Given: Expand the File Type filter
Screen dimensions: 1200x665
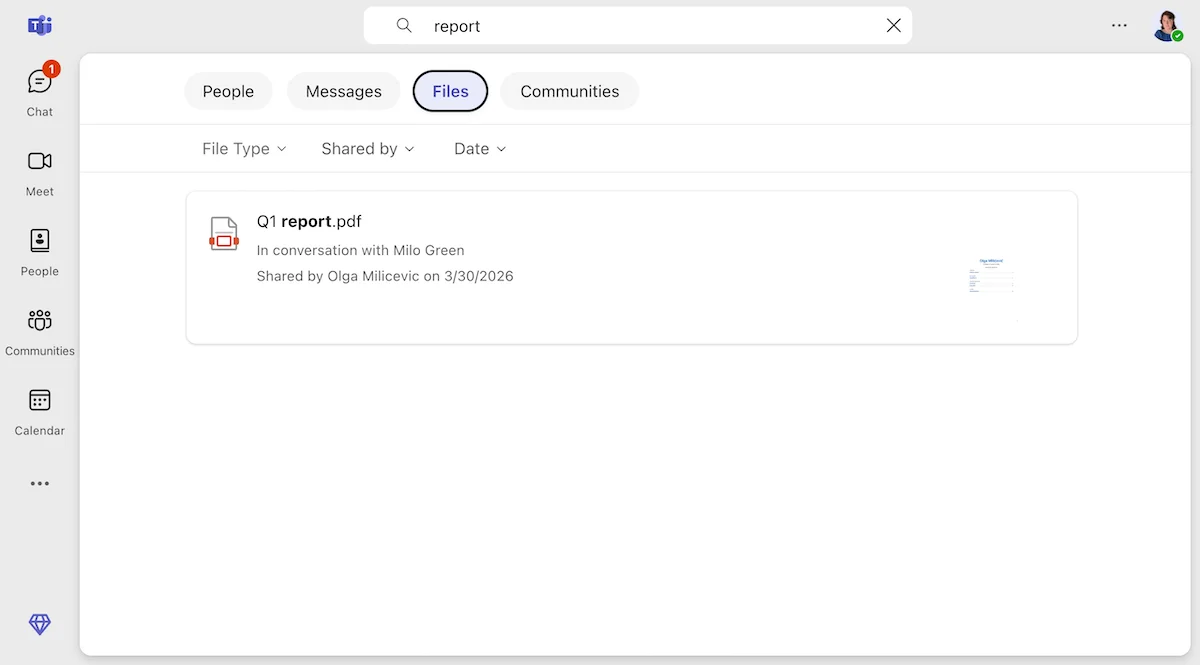Looking at the screenshot, I should pyautogui.click(x=242, y=148).
